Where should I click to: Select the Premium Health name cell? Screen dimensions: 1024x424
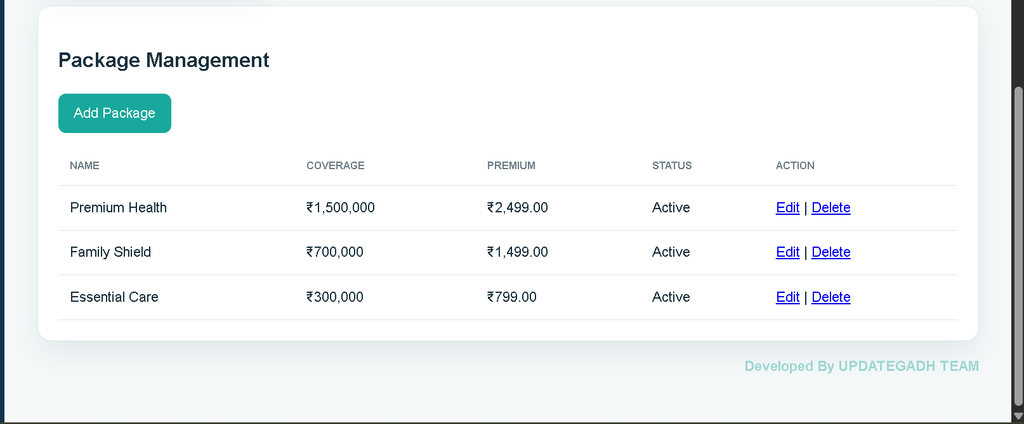[118, 208]
